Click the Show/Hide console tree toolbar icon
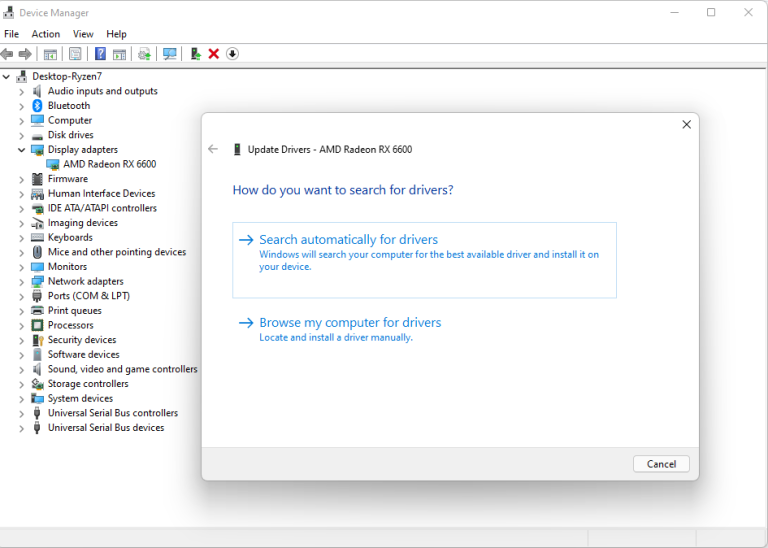The image size is (768, 548). click(50, 54)
